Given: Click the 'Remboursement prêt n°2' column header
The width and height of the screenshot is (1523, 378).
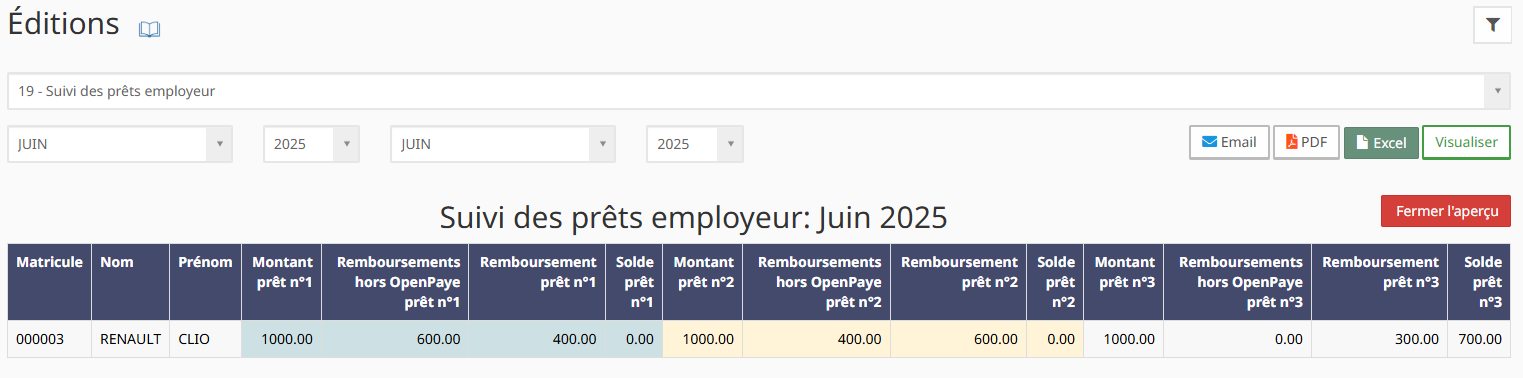Looking at the screenshot, I should 958,281.
